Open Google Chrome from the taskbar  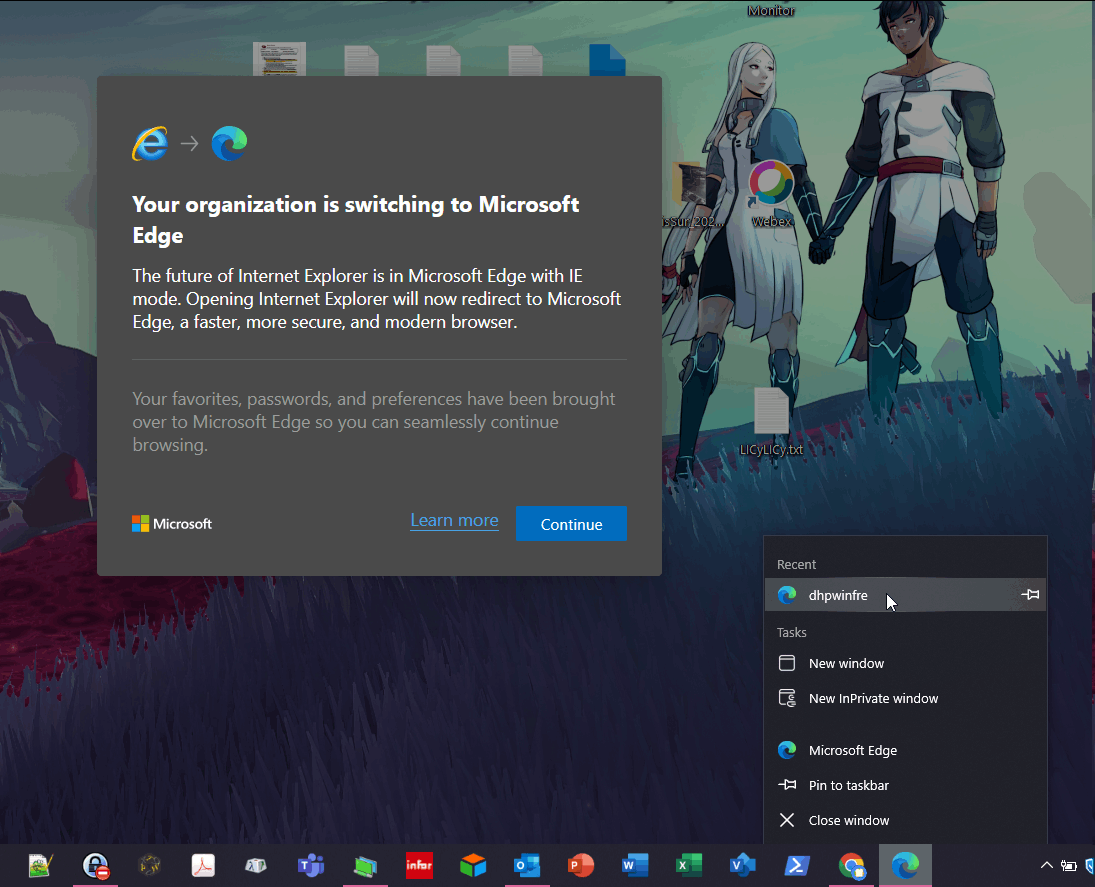tap(851, 866)
